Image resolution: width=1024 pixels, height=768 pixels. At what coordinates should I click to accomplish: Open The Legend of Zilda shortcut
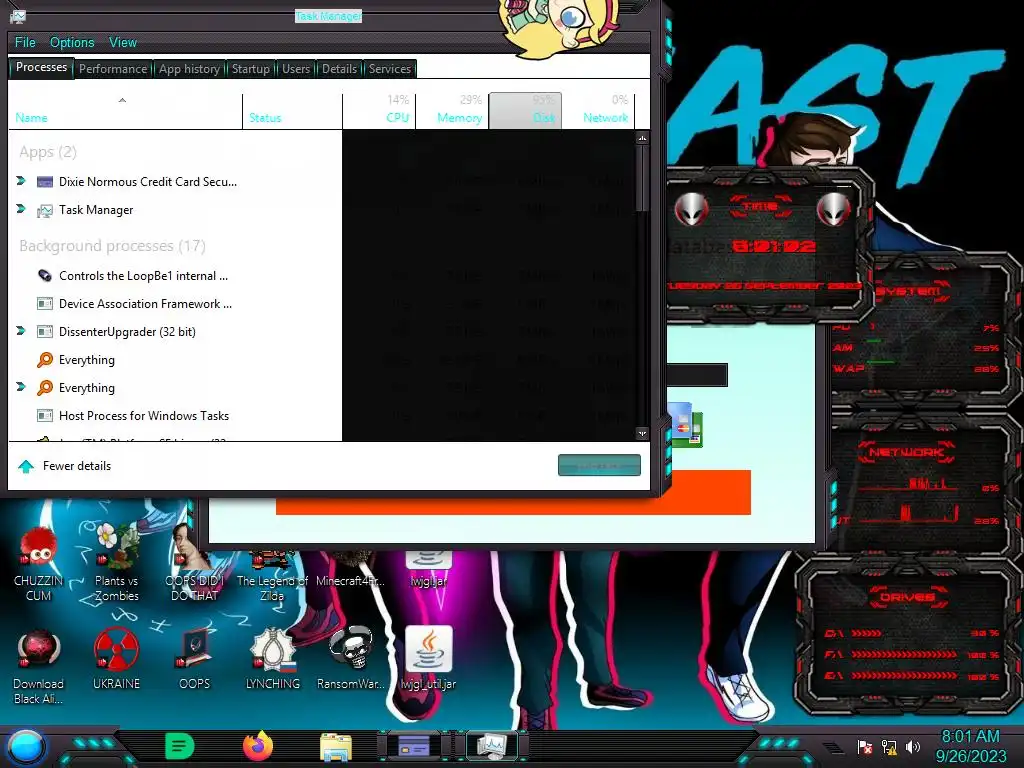tap(272, 576)
